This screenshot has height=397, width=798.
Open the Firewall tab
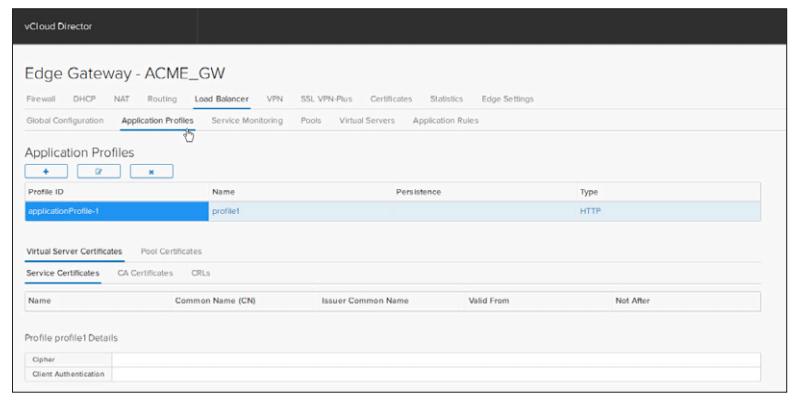coord(40,99)
